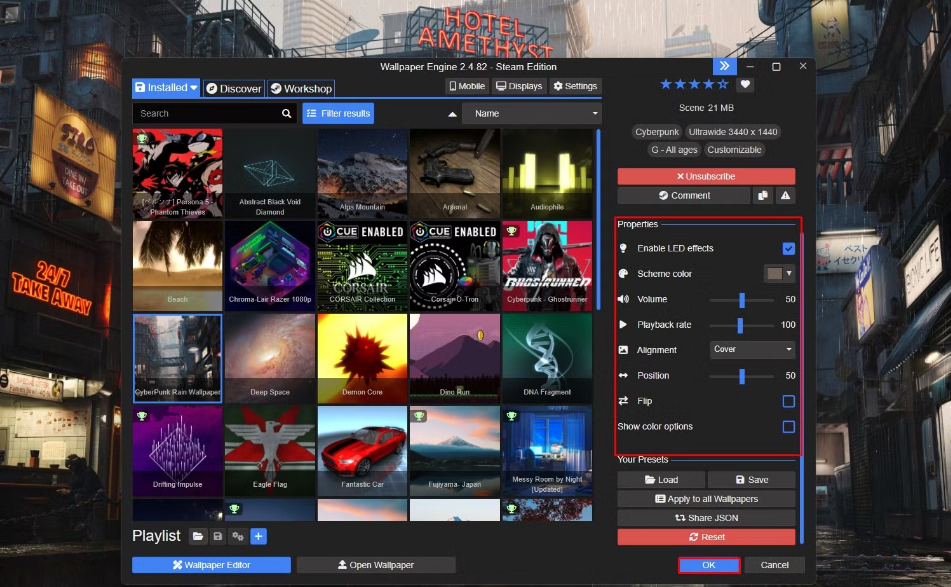Open Settings
951x587 pixels.
[x=575, y=86]
